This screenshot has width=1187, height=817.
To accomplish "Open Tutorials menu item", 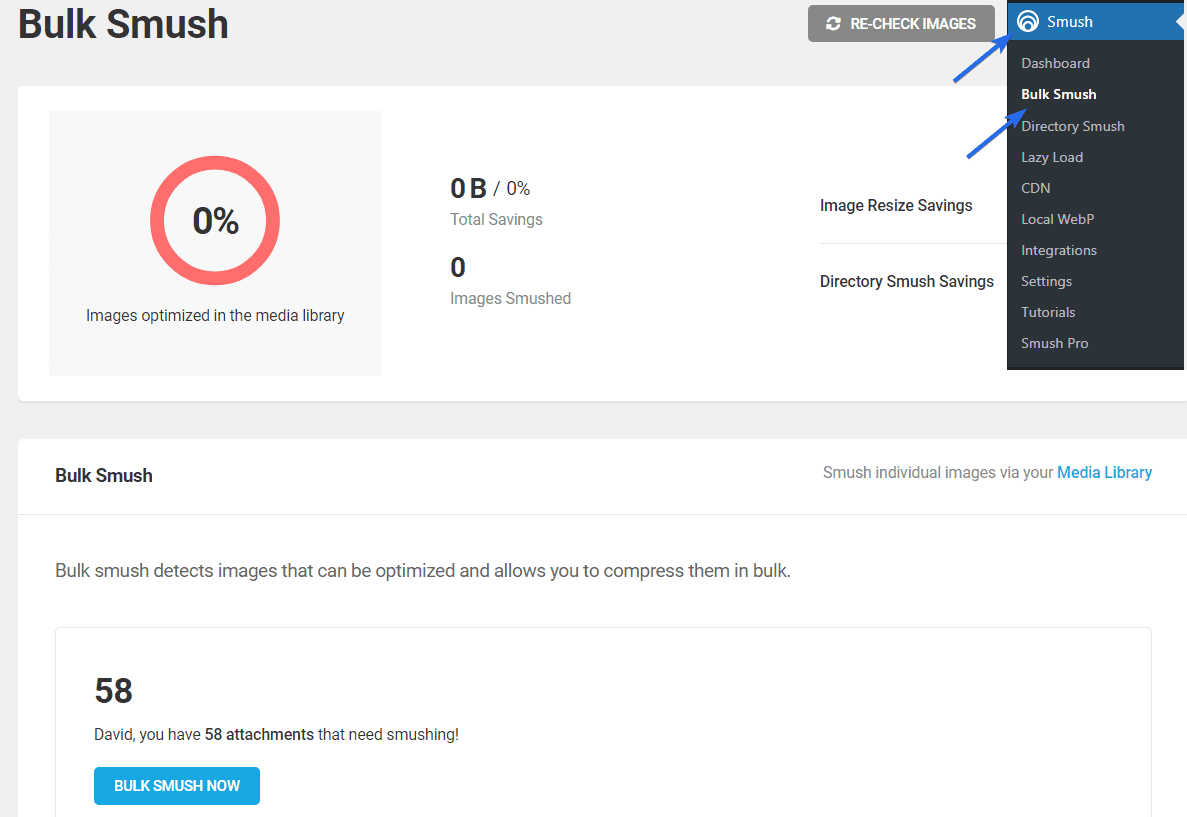I will pos(1048,312).
